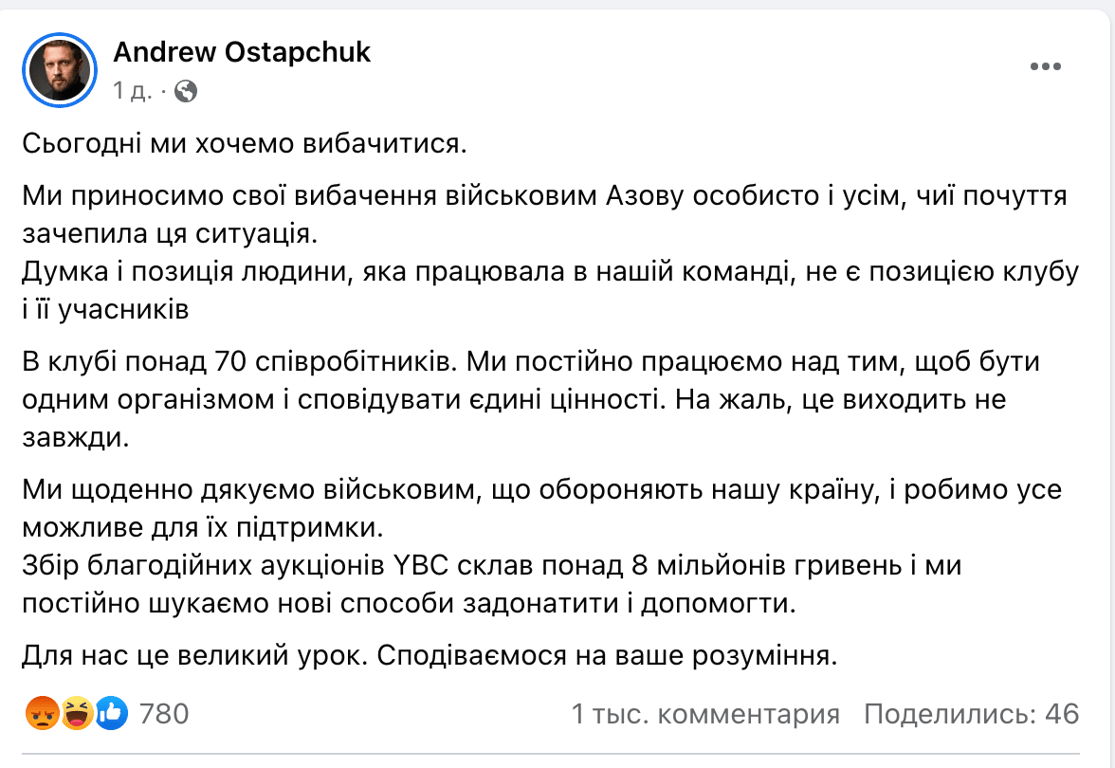View the 780 reactions list
1115x768 pixels.
pos(164,714)
